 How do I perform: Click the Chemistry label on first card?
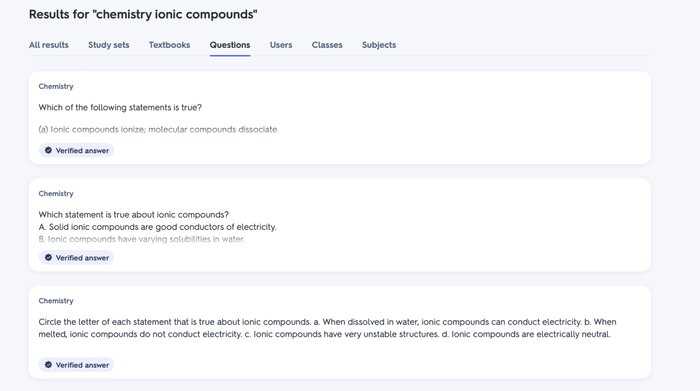[56, 86]
